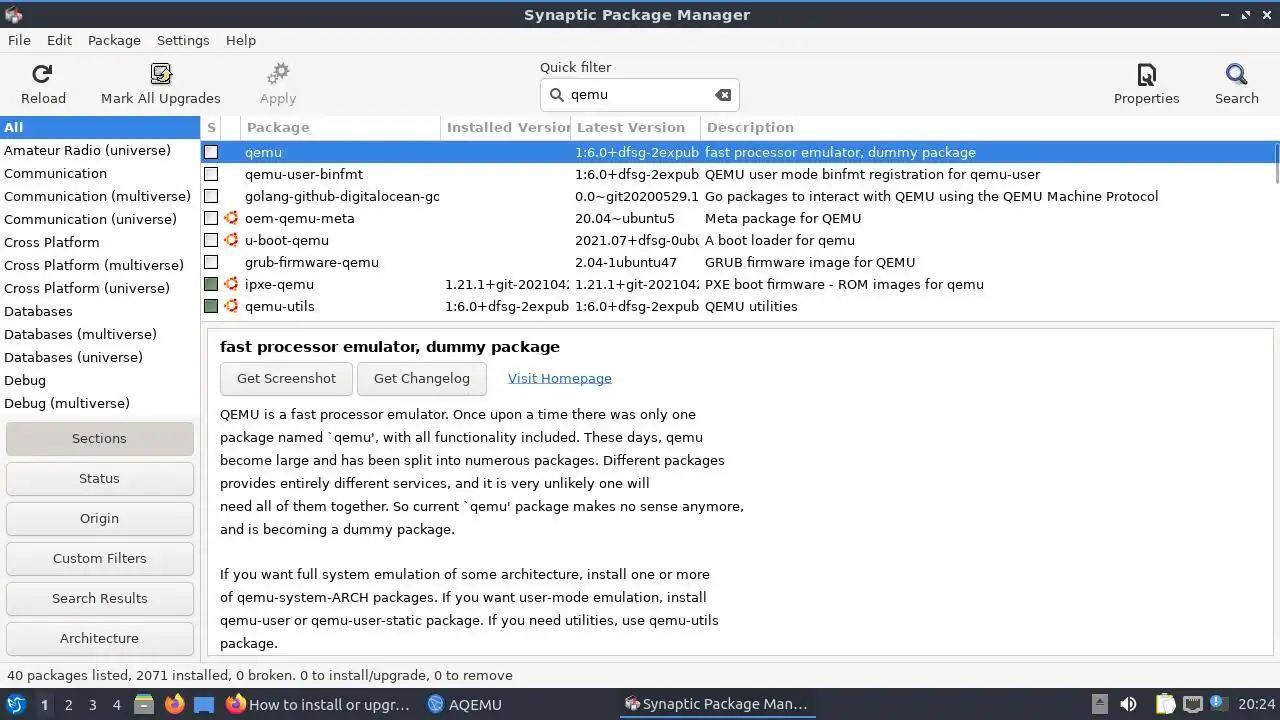Click the Ubuntu supported icon next to oem-qemu-meta
This screenshot has height=720, width=1280.
point(231,218)
